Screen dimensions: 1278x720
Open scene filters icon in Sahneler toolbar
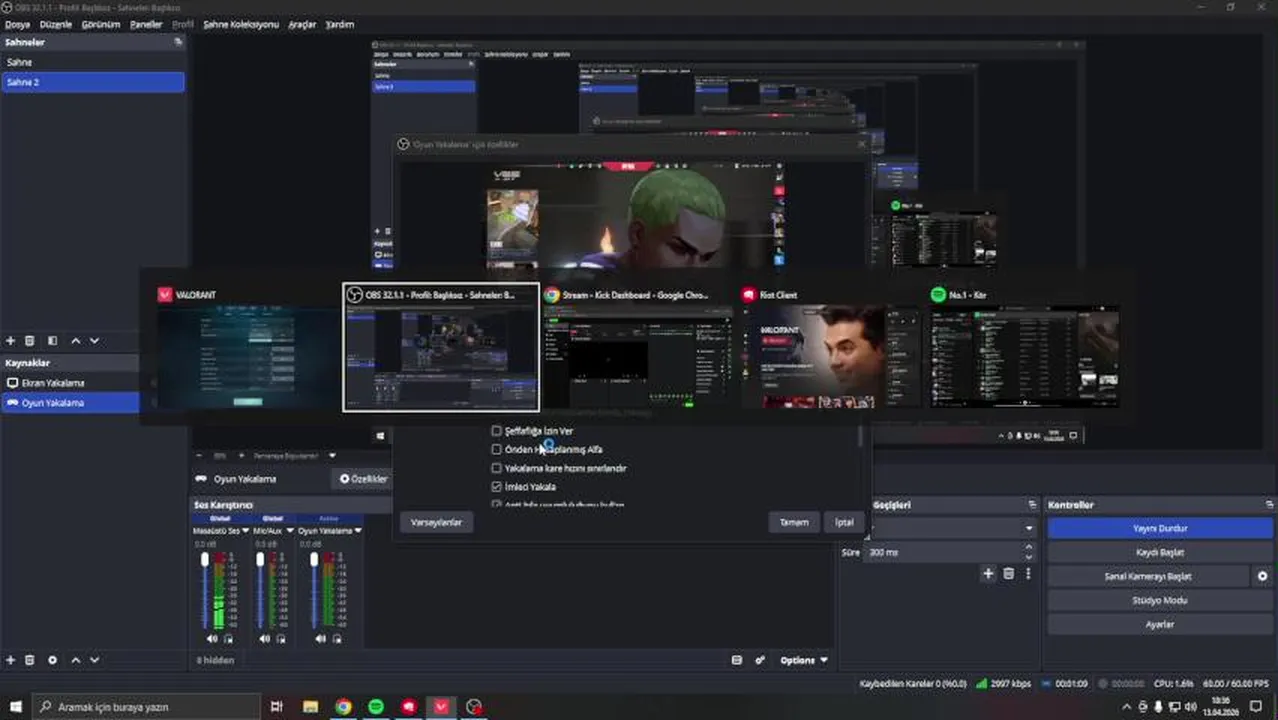[53, 341]
